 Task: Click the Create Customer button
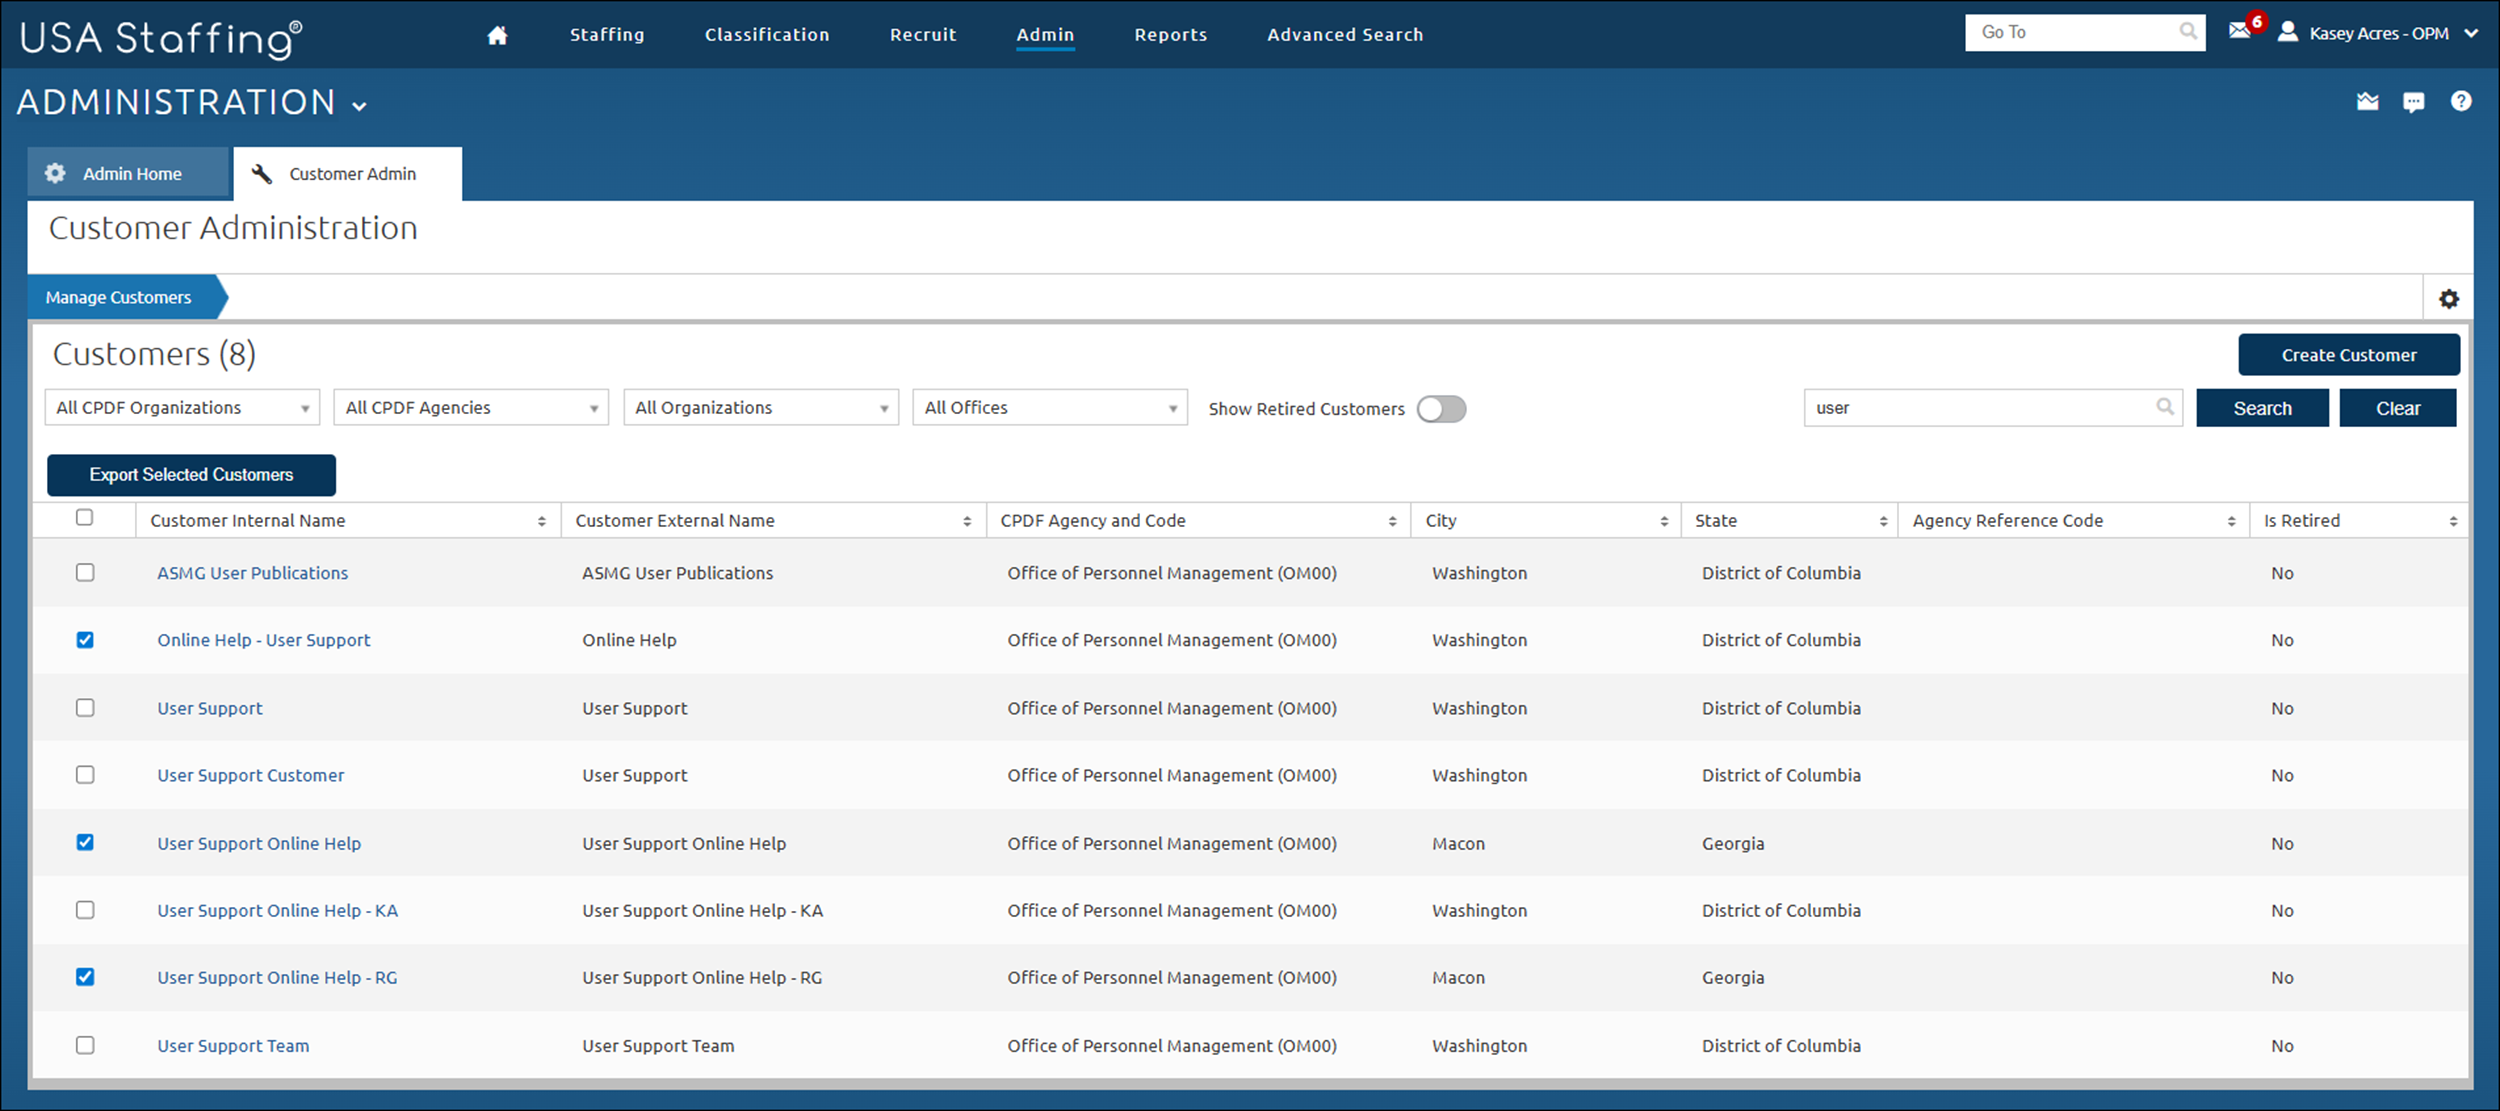(2349, 355)
